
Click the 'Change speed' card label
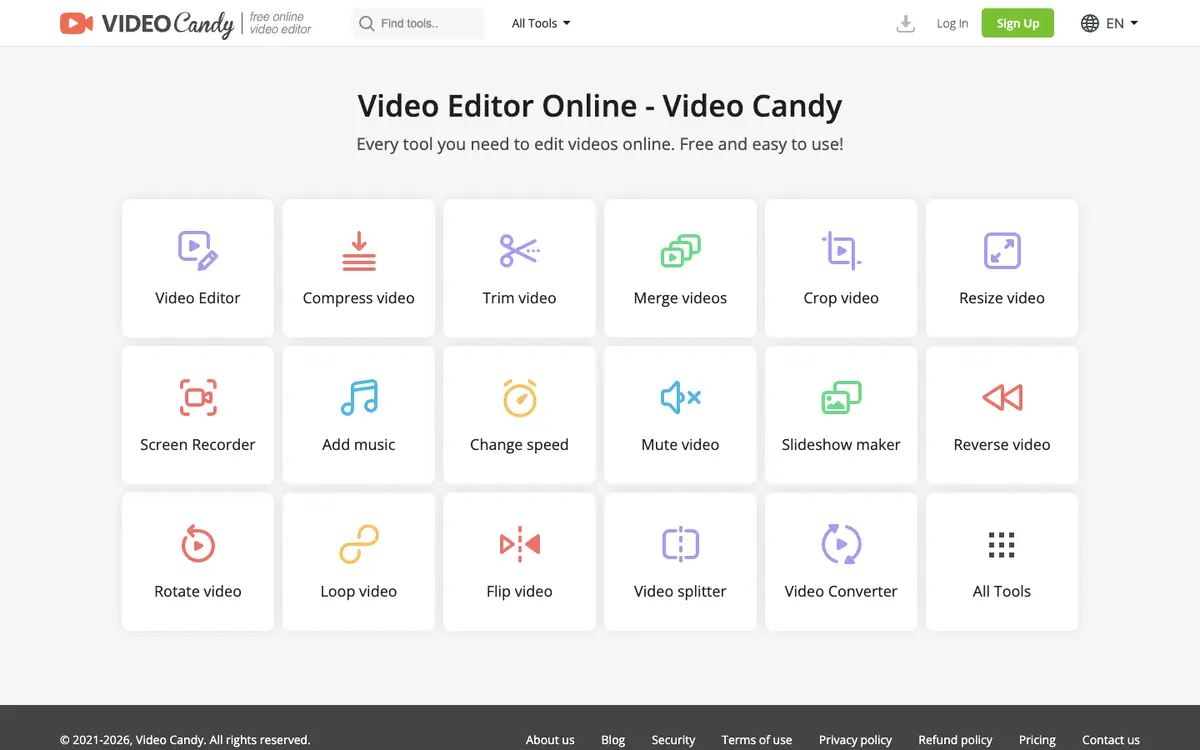click(519, 445)
